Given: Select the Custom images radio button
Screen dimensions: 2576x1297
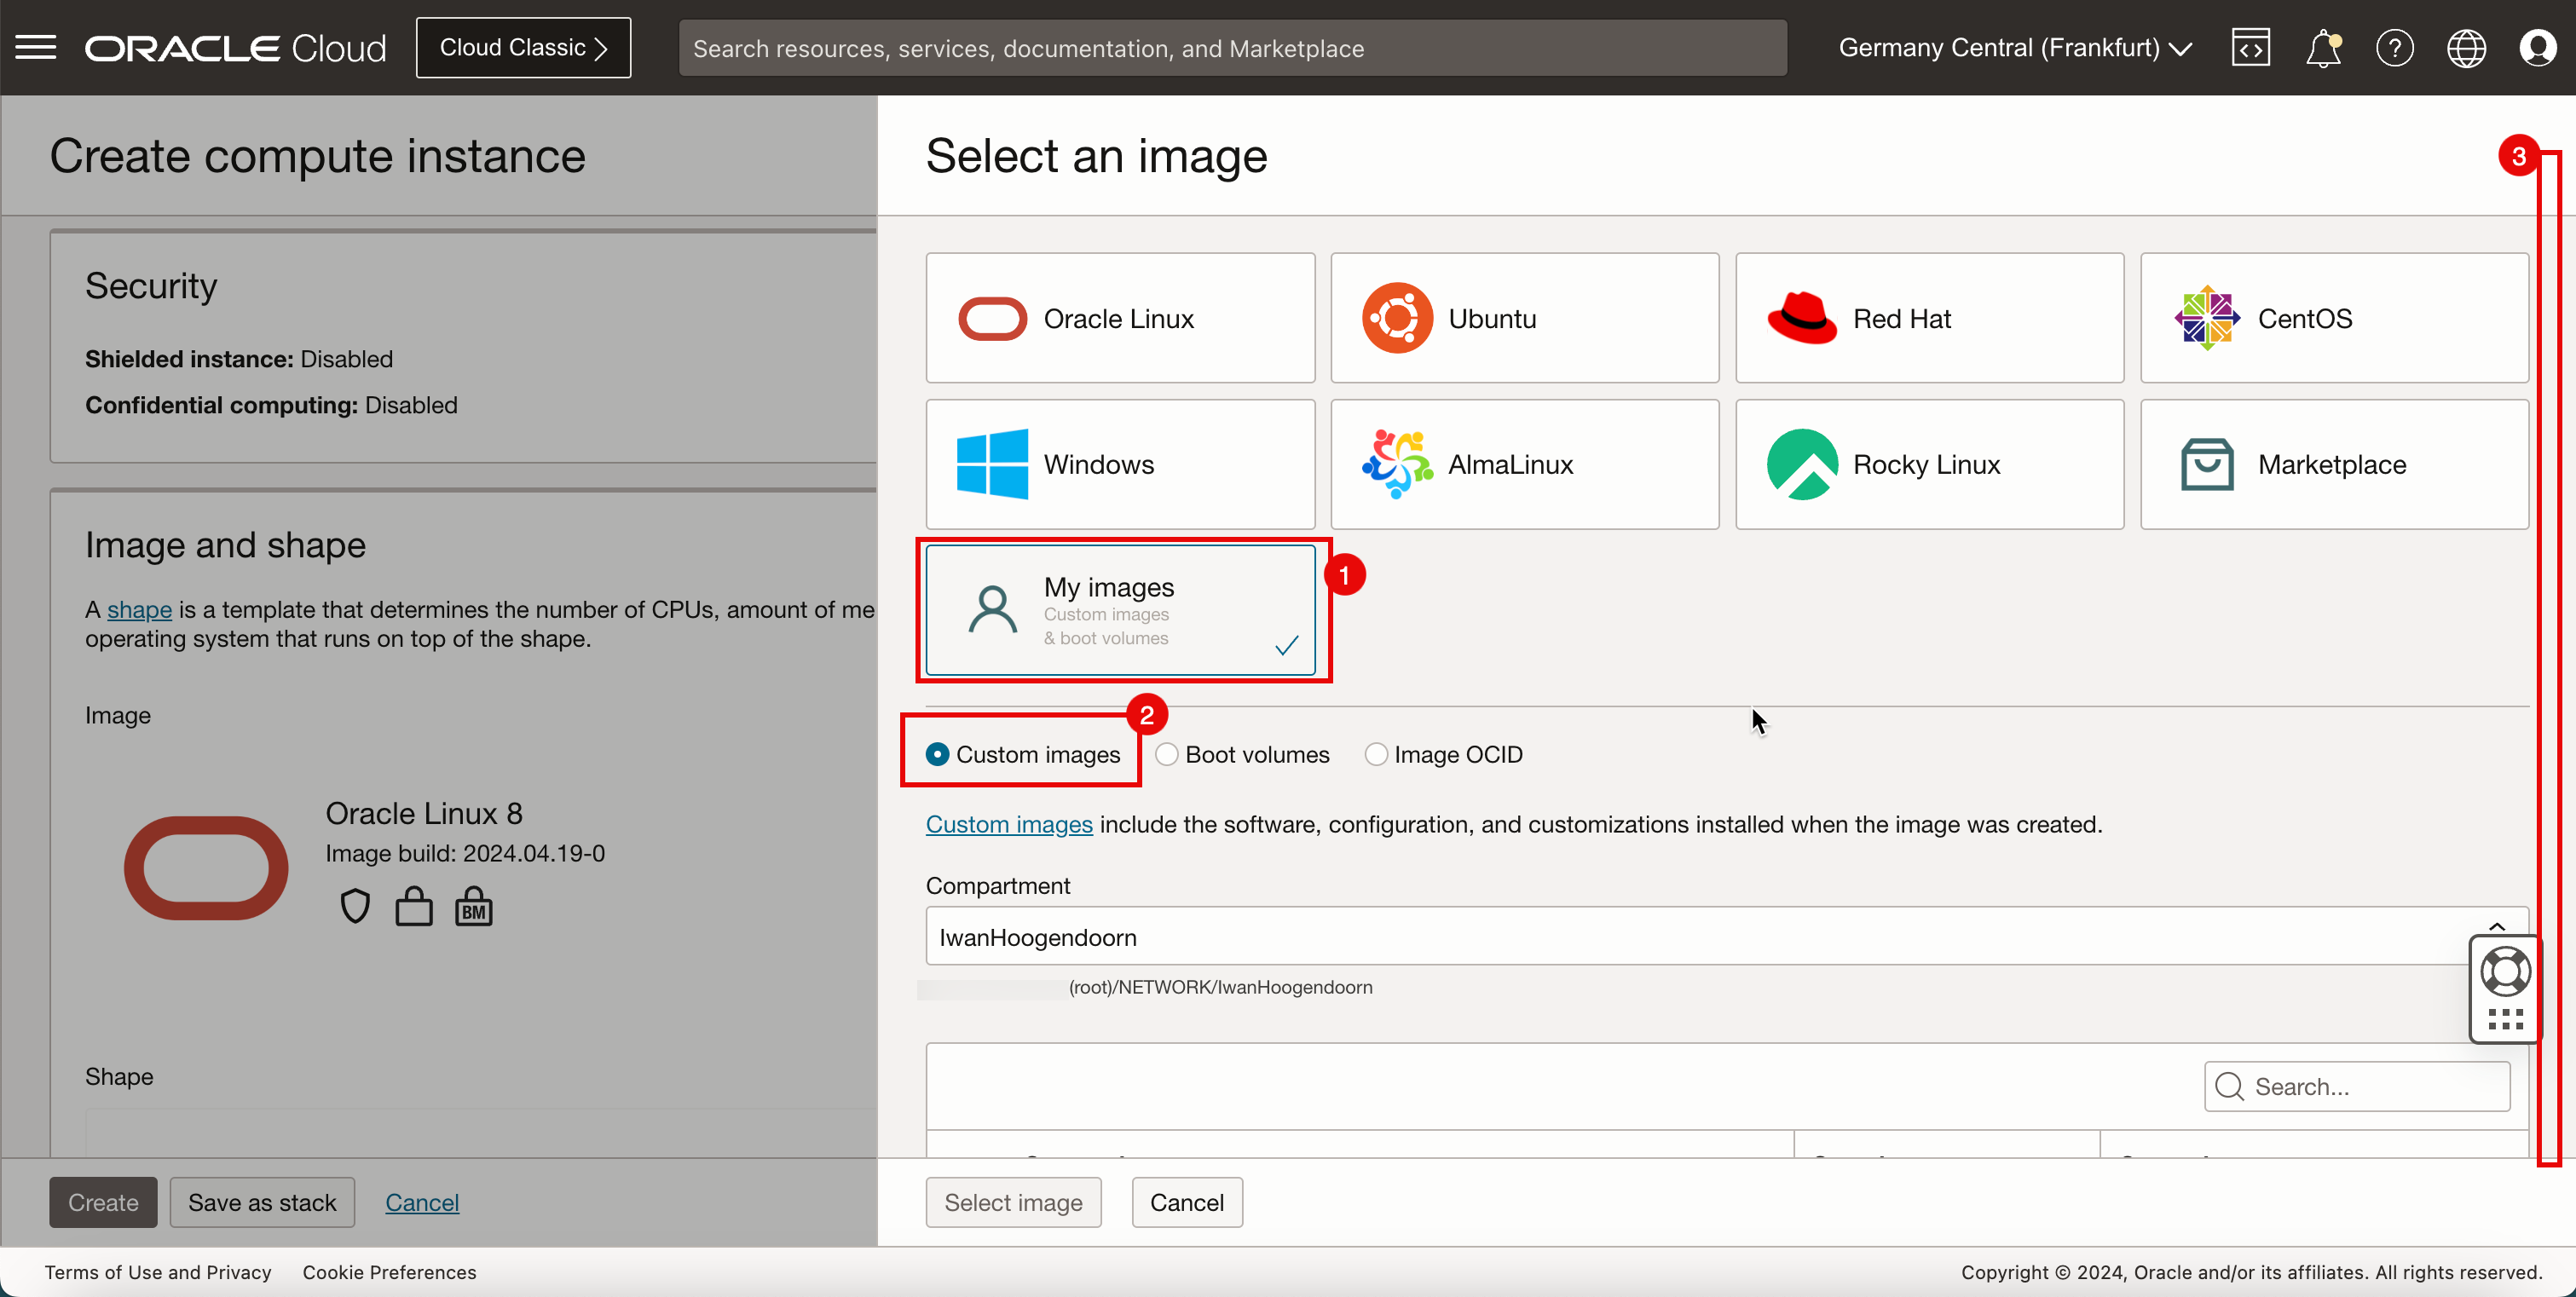Looking at the screenshot, I should (937, 754).
